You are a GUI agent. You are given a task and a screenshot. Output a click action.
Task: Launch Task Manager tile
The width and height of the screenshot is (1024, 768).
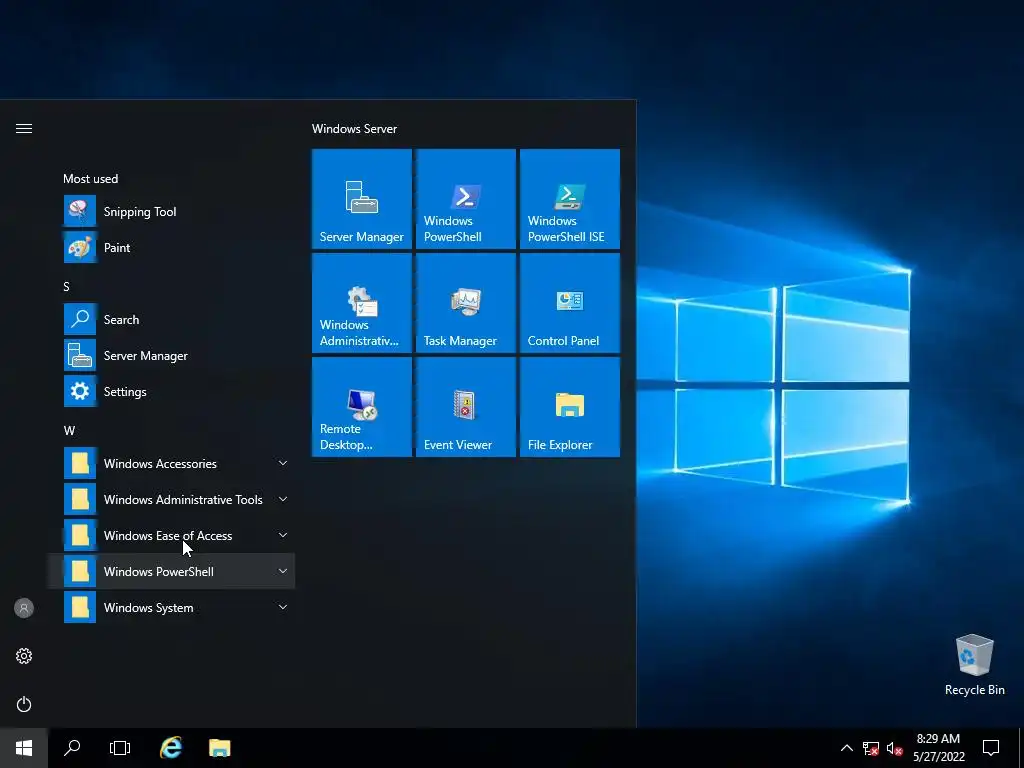point(466,302)
